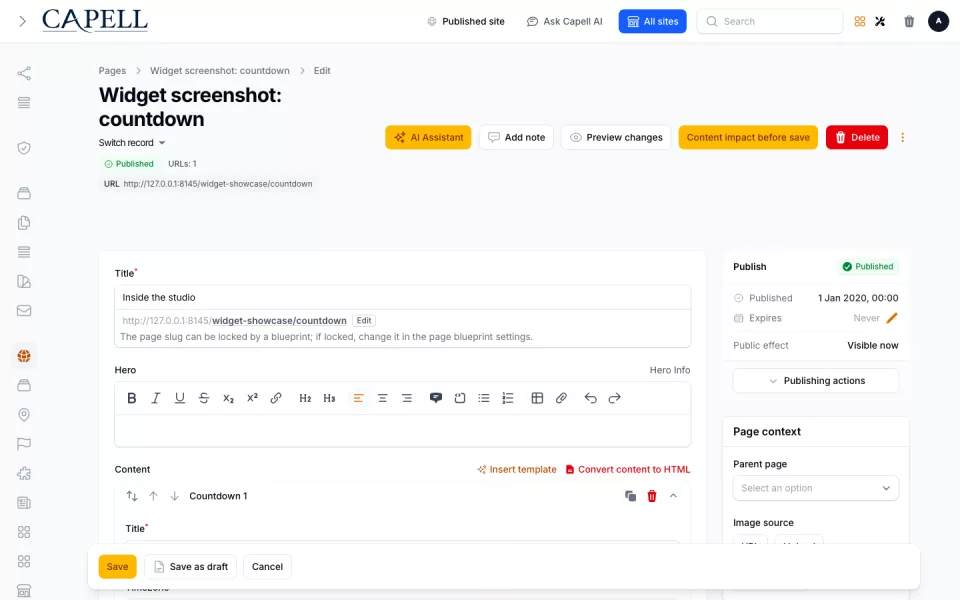960x600 pixels.
Task: Open more actions kebab menu
Action: tap(902, 138)
